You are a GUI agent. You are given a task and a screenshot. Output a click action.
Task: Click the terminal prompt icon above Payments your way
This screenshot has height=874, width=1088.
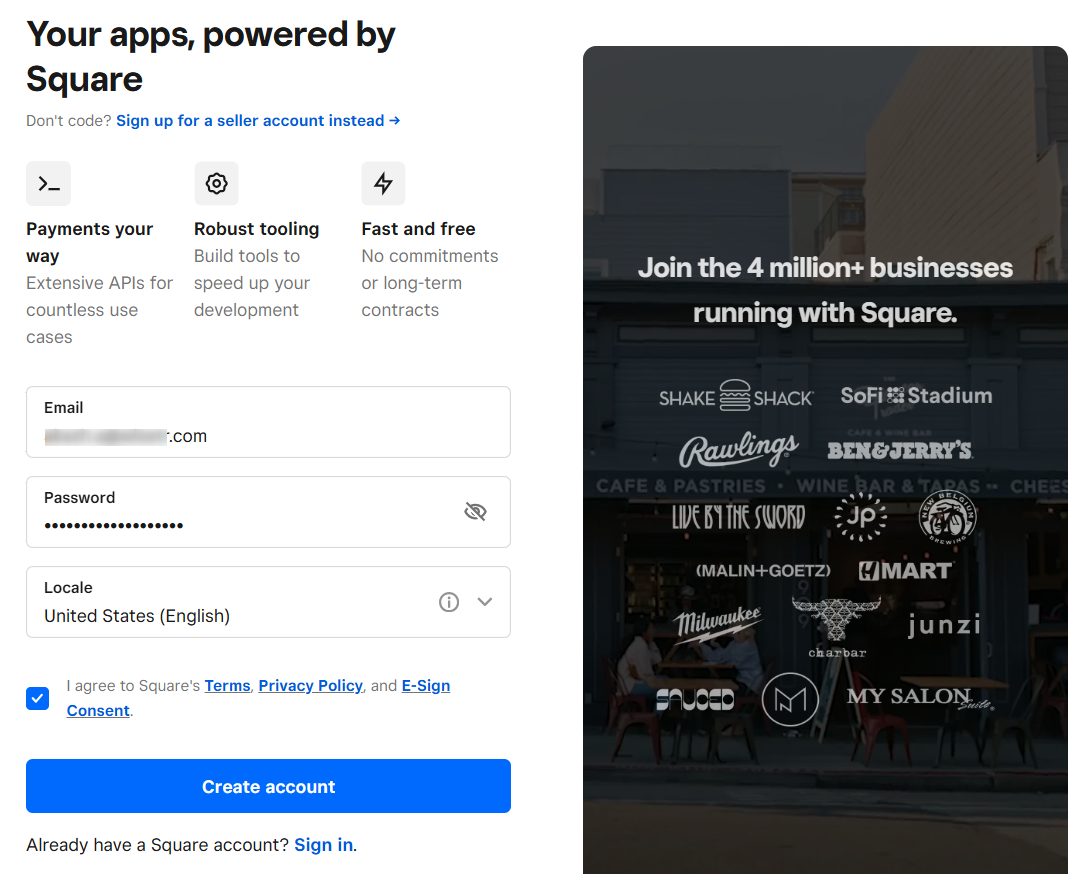point(49,184)
